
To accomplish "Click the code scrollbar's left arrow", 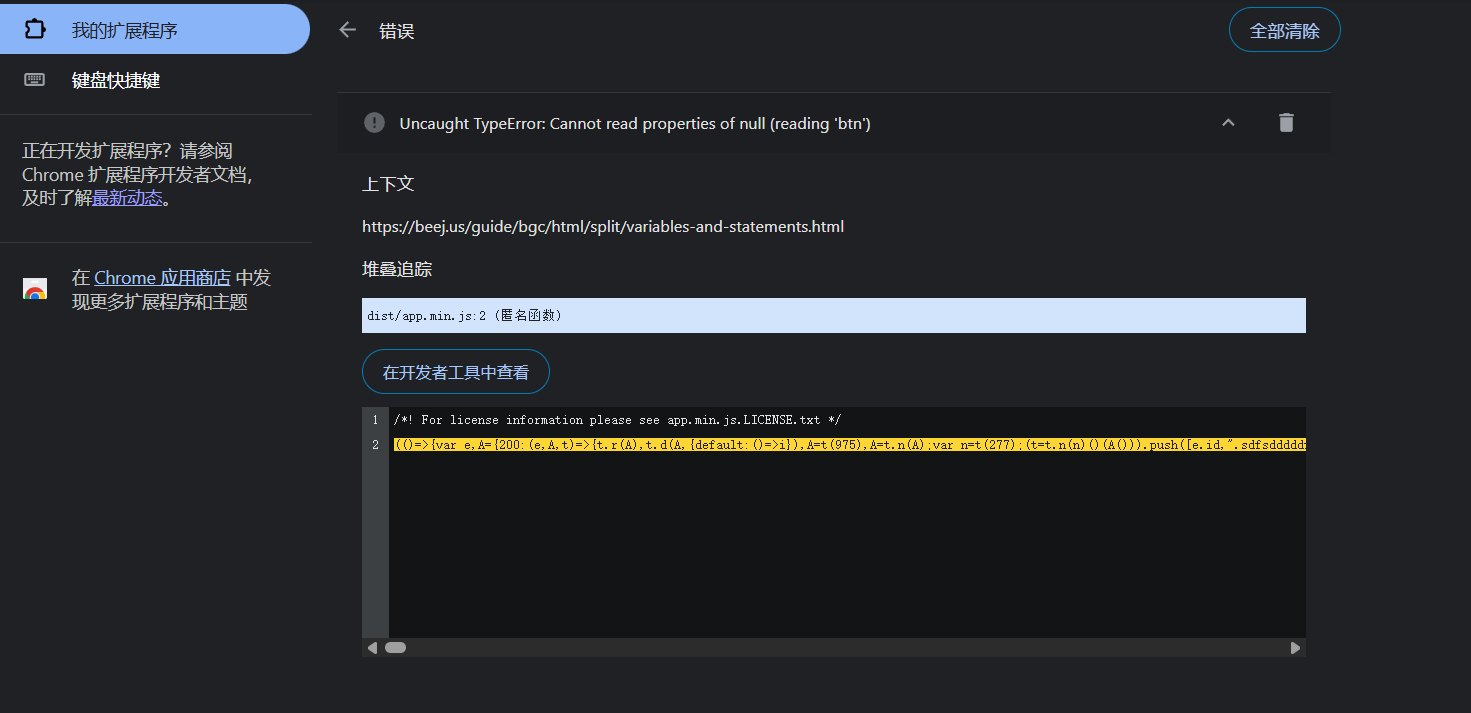I will point(372,648).
